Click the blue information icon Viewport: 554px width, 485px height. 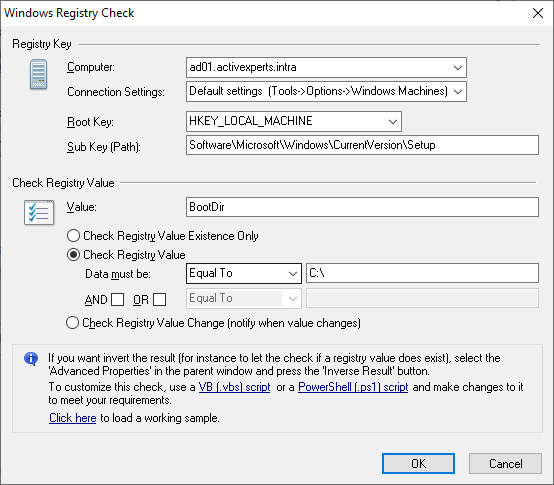[x=31, y=359]
